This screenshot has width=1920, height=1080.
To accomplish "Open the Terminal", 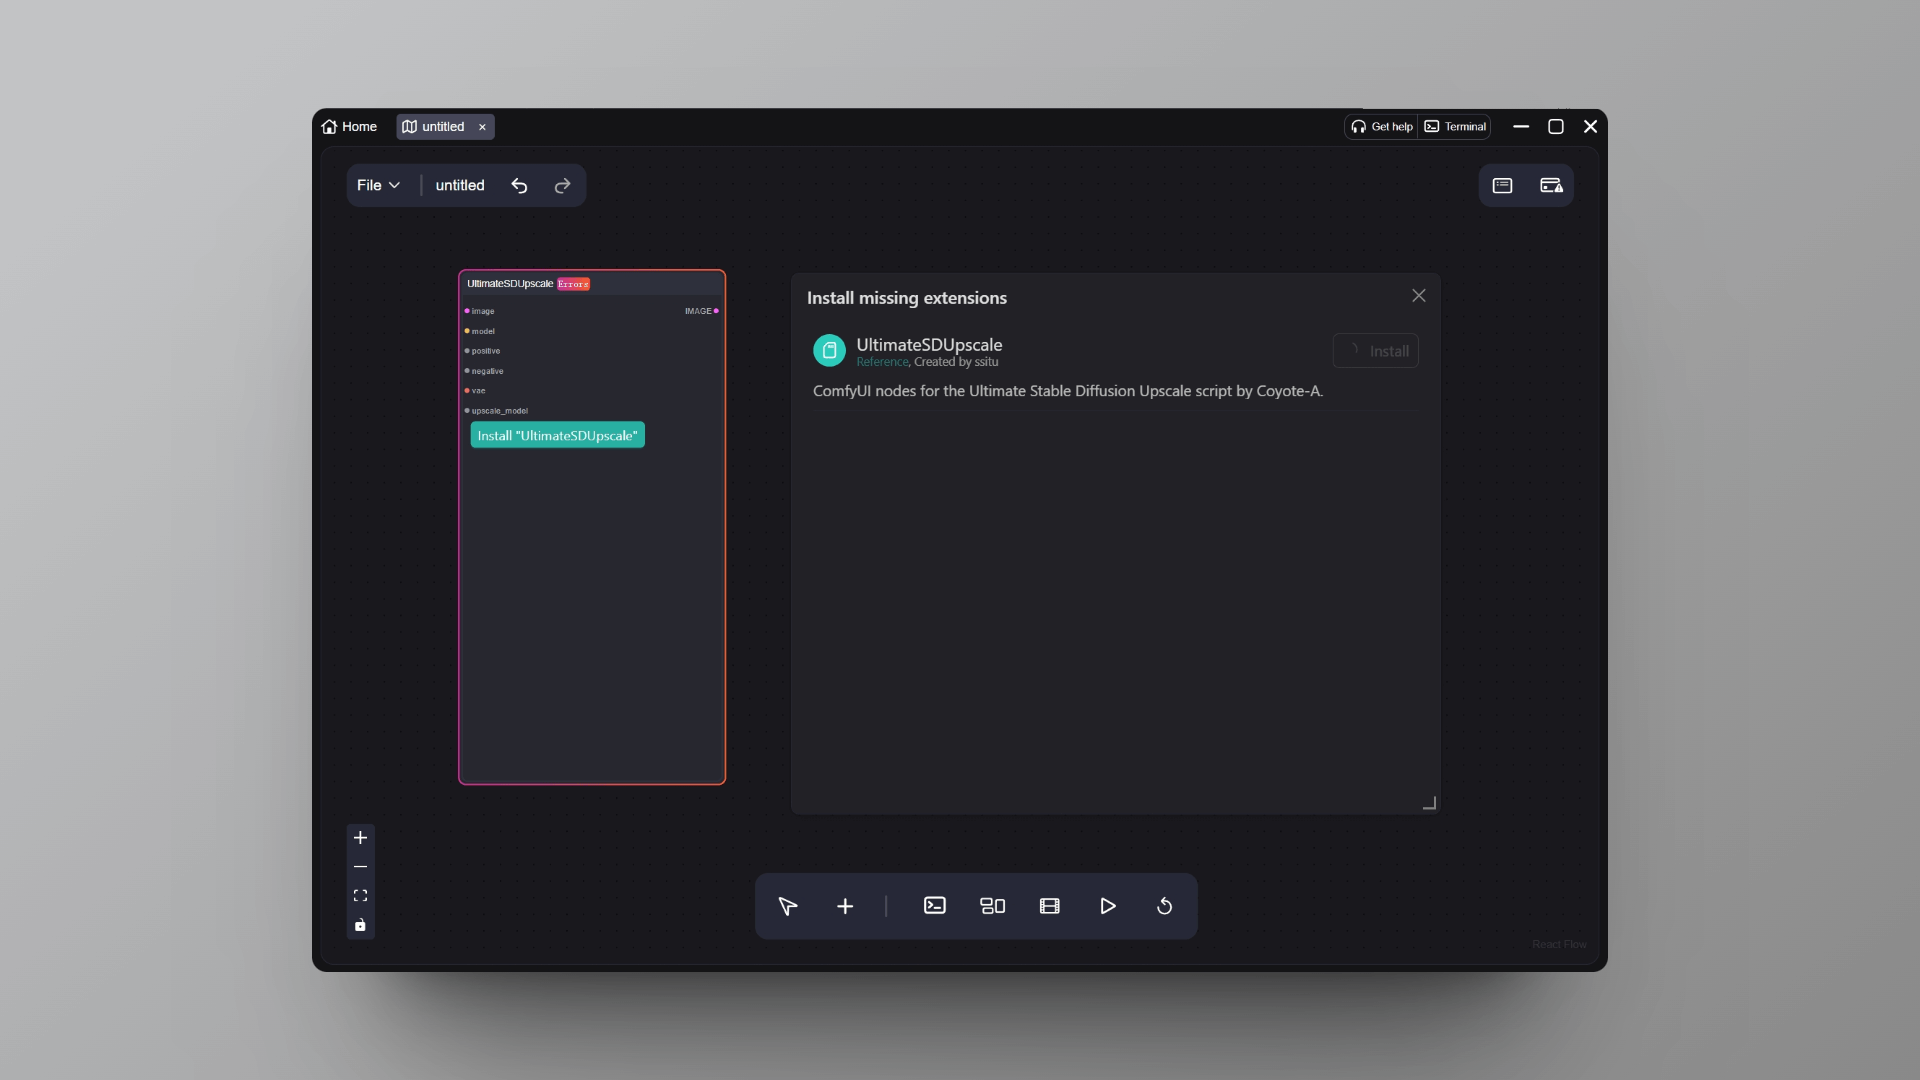I will (x=1455, y=127).
